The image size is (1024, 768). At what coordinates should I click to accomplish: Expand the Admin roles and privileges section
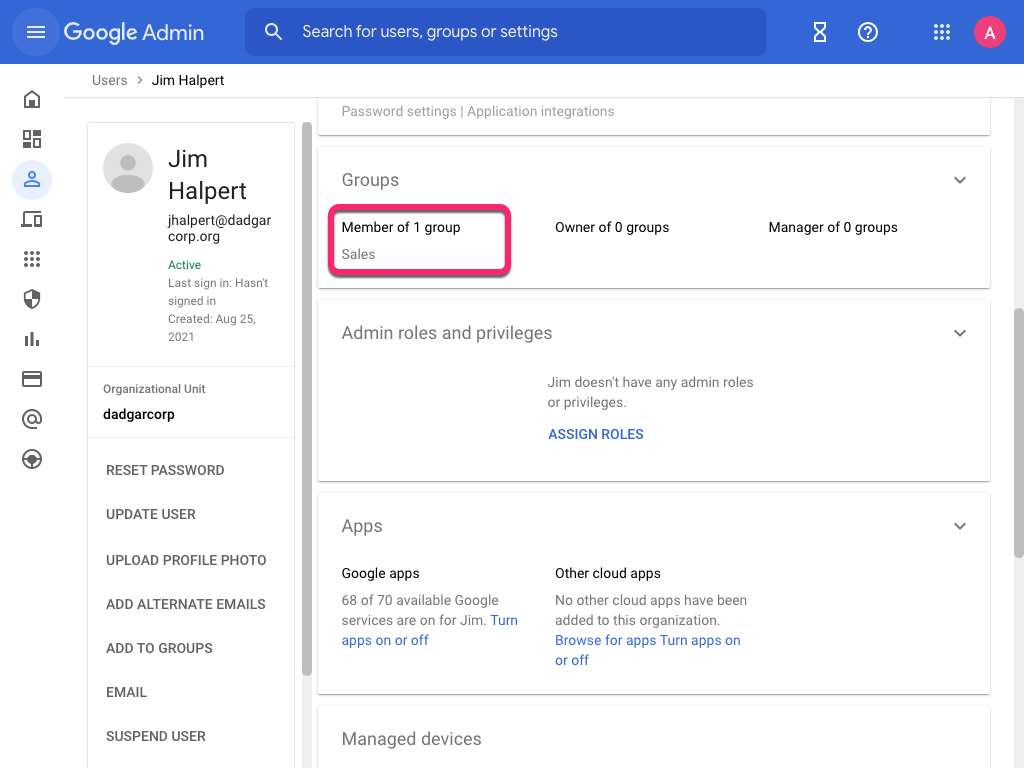[x=959, y=333]
